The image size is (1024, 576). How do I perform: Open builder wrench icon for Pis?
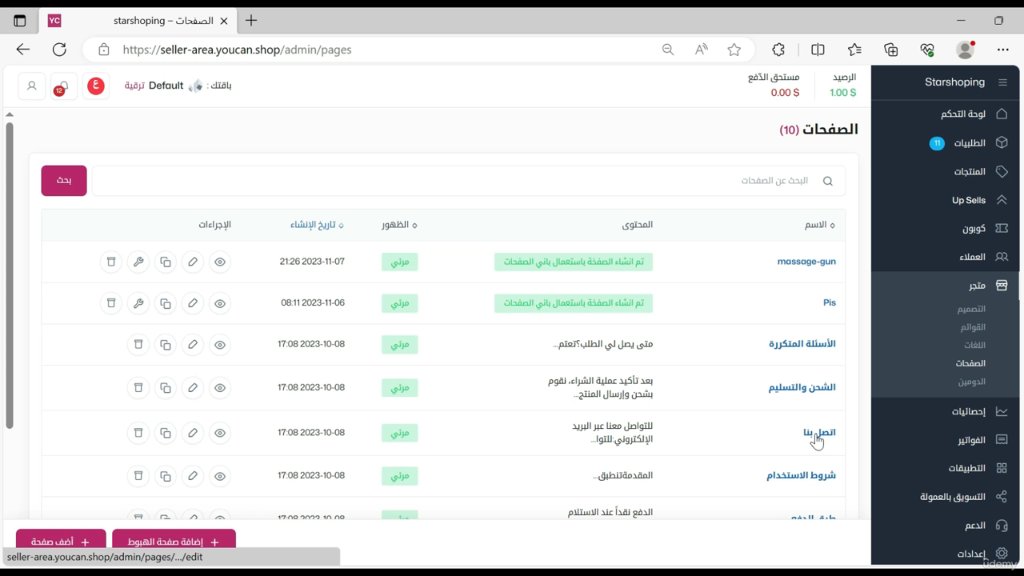pyautogui.click(x=138, y=304)
